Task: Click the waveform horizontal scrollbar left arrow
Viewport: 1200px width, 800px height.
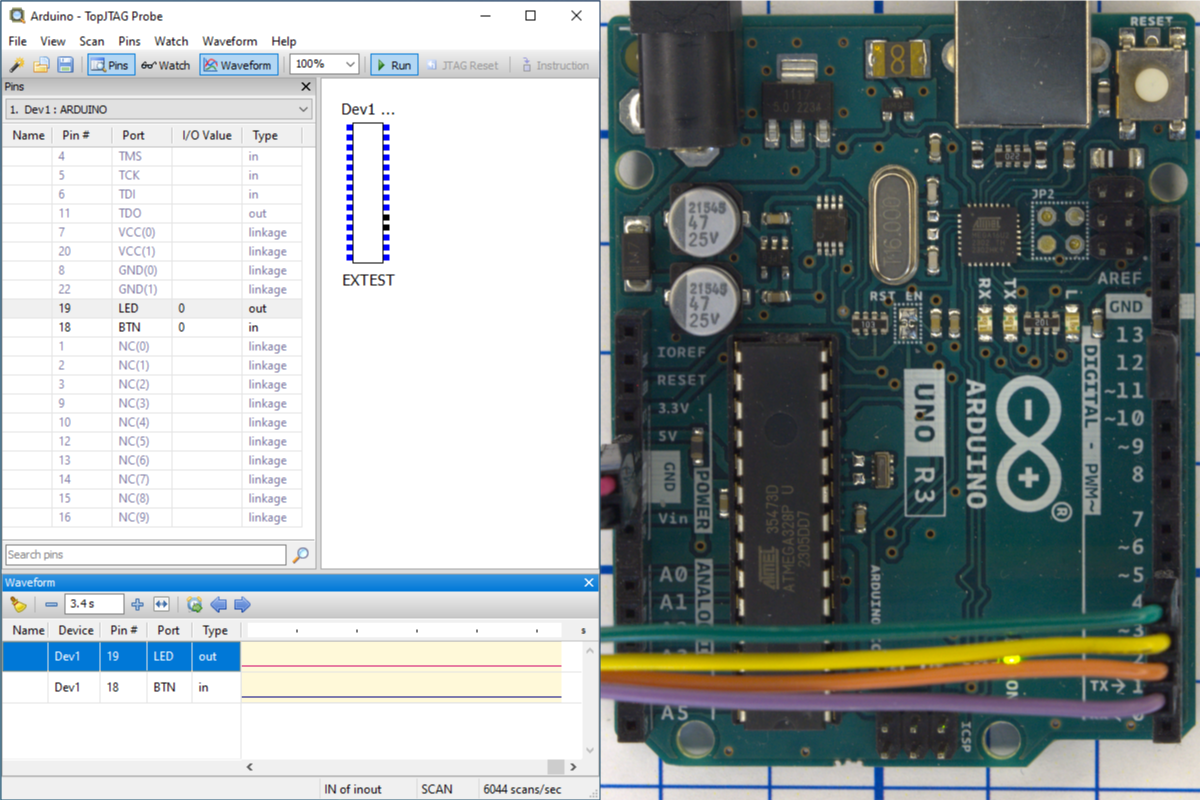Action: coord(250,767)
